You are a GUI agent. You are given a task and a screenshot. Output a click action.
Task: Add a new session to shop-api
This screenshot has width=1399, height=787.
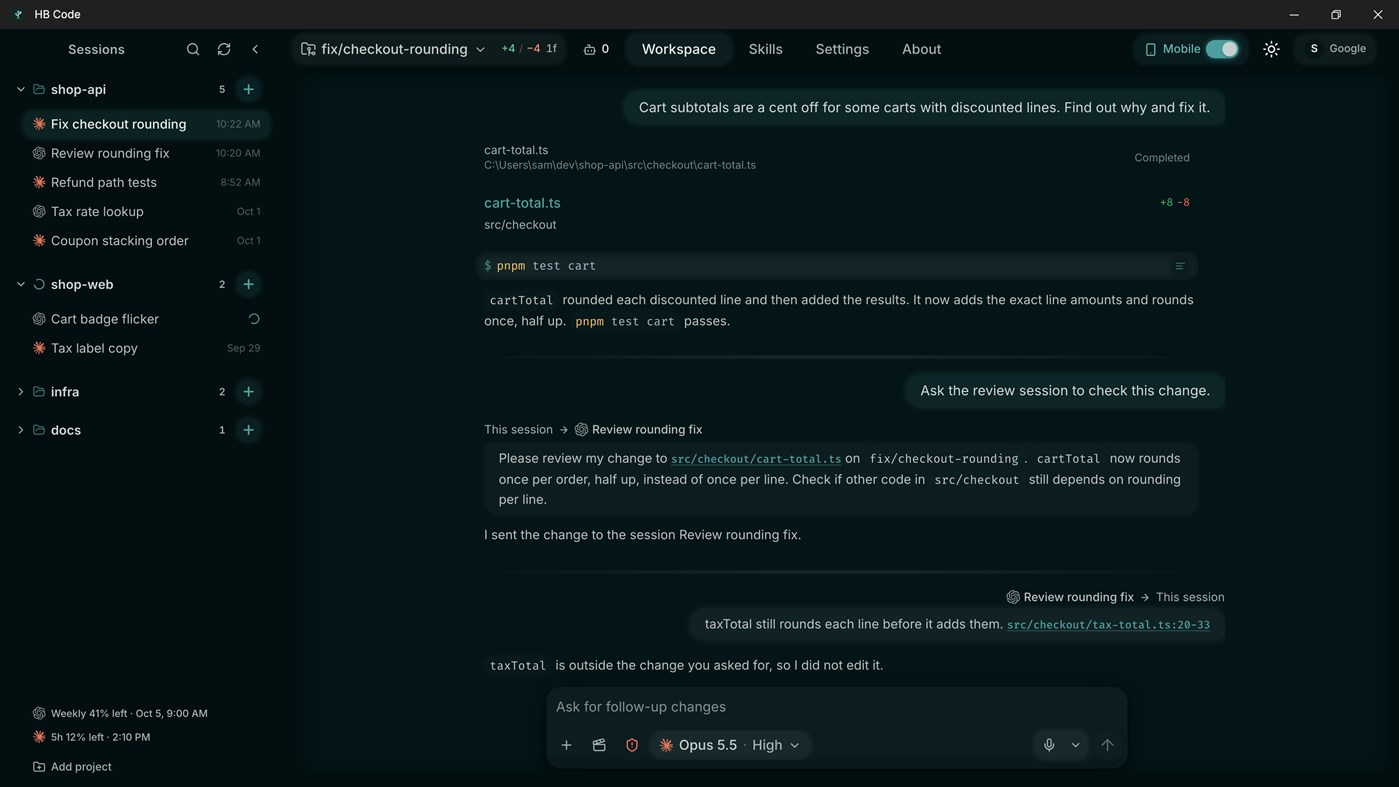pos(248,89)
